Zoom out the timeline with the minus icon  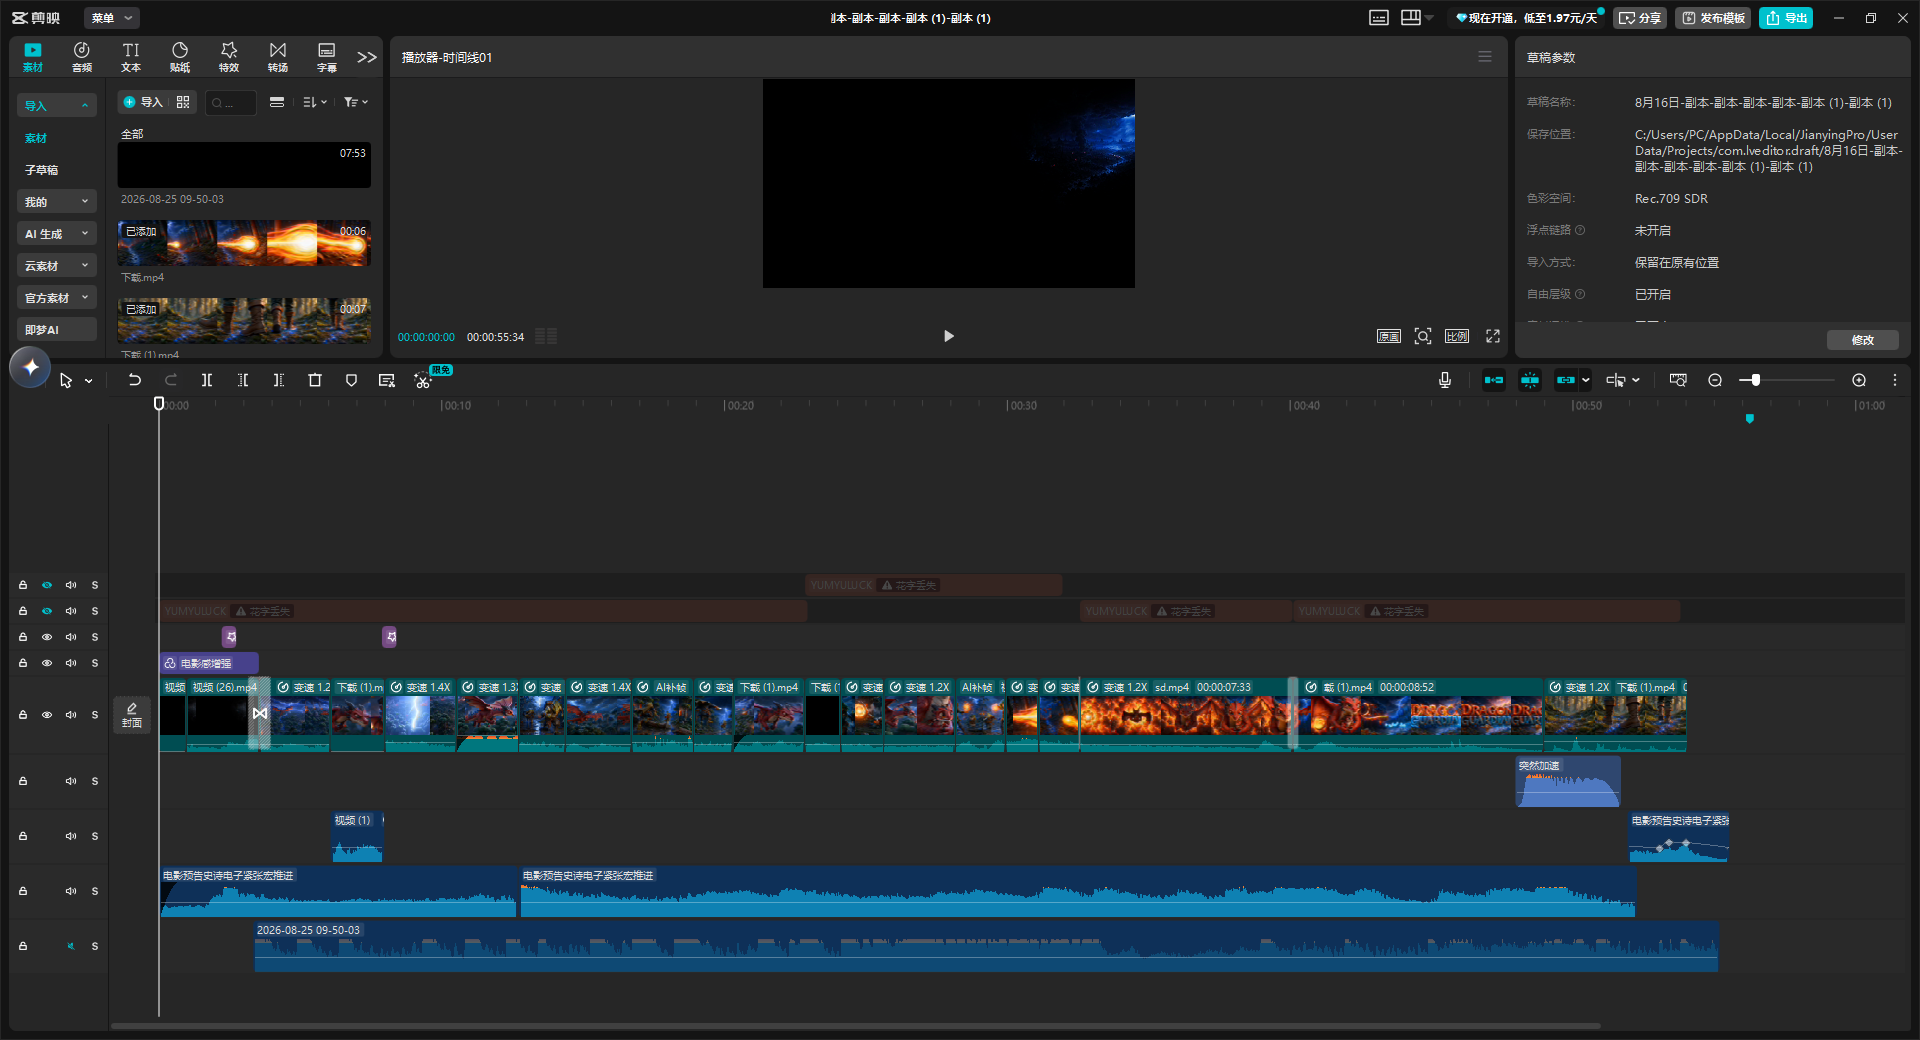[x=1715, y=380]
